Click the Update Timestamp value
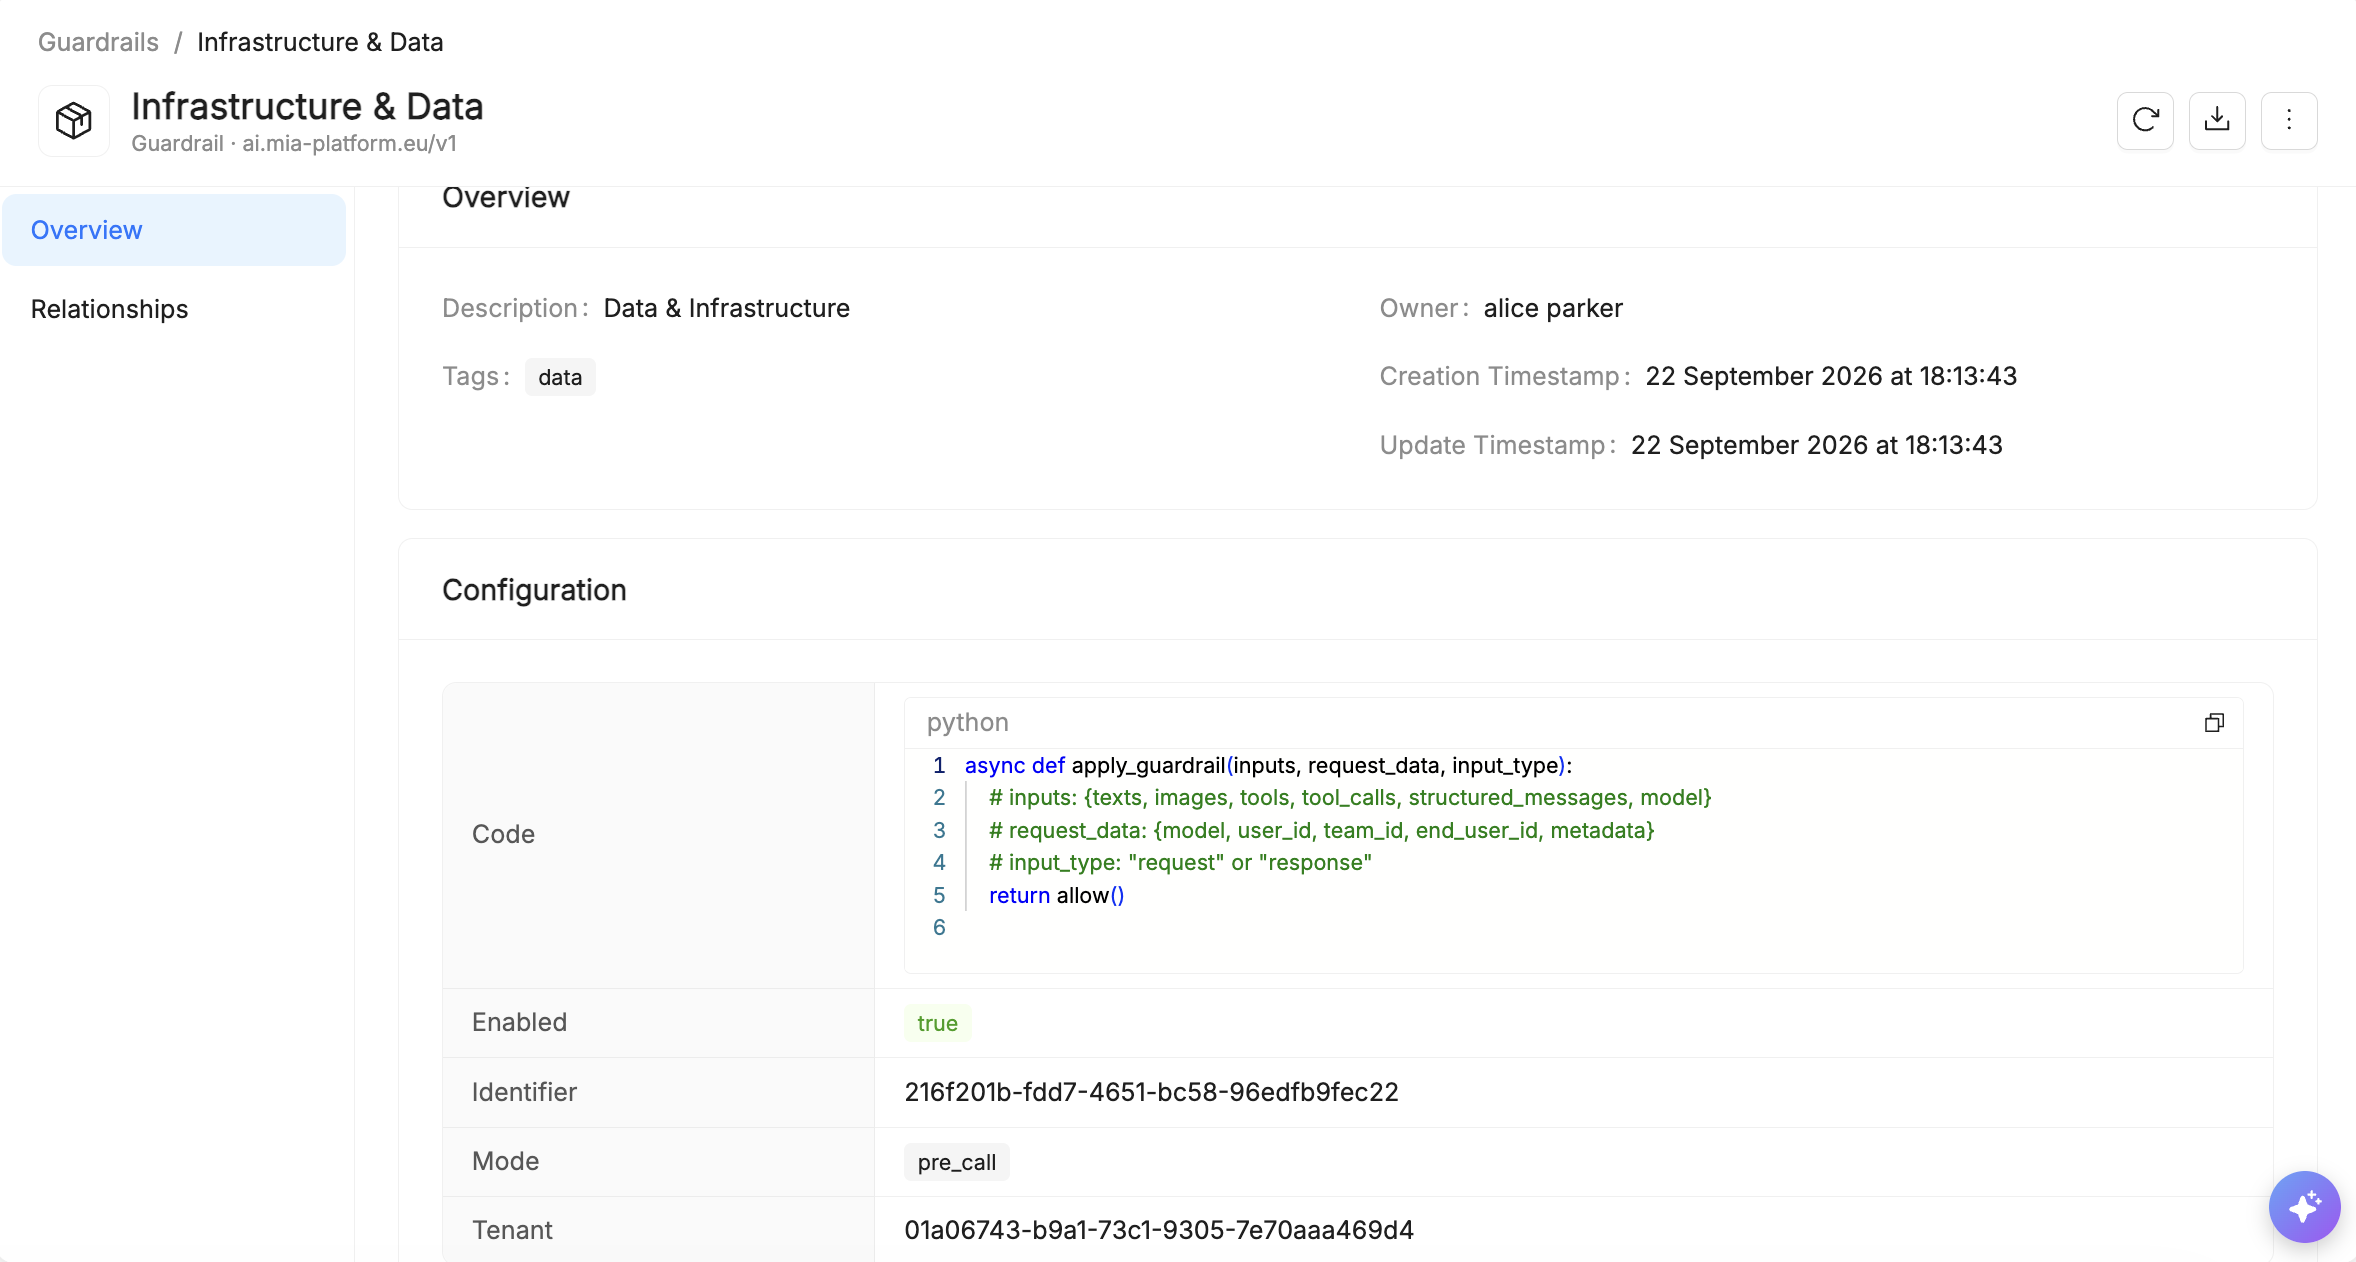This screenshot has width=2356, height=1262. [1816, 445]
